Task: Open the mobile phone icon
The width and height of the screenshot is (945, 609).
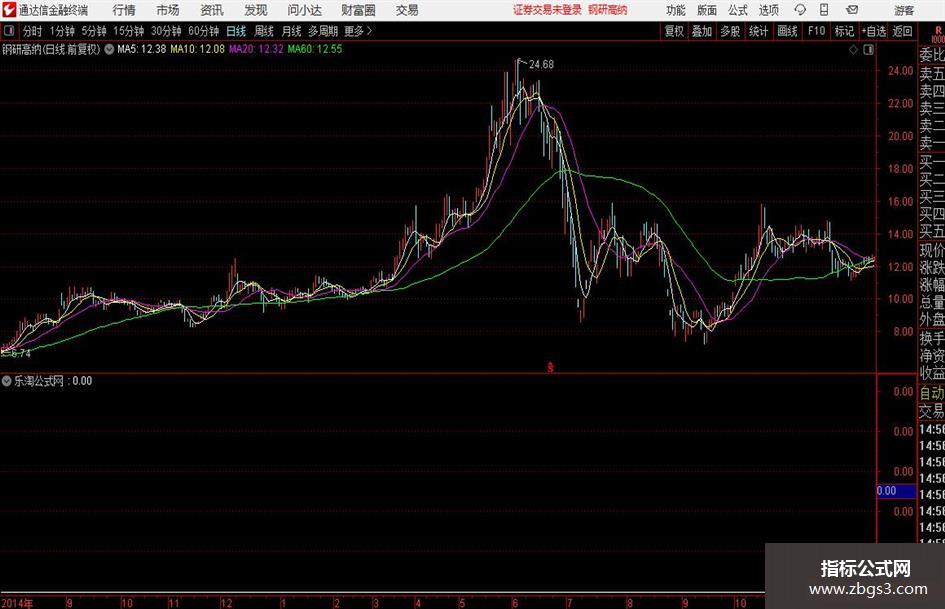Action: point(824,10)
